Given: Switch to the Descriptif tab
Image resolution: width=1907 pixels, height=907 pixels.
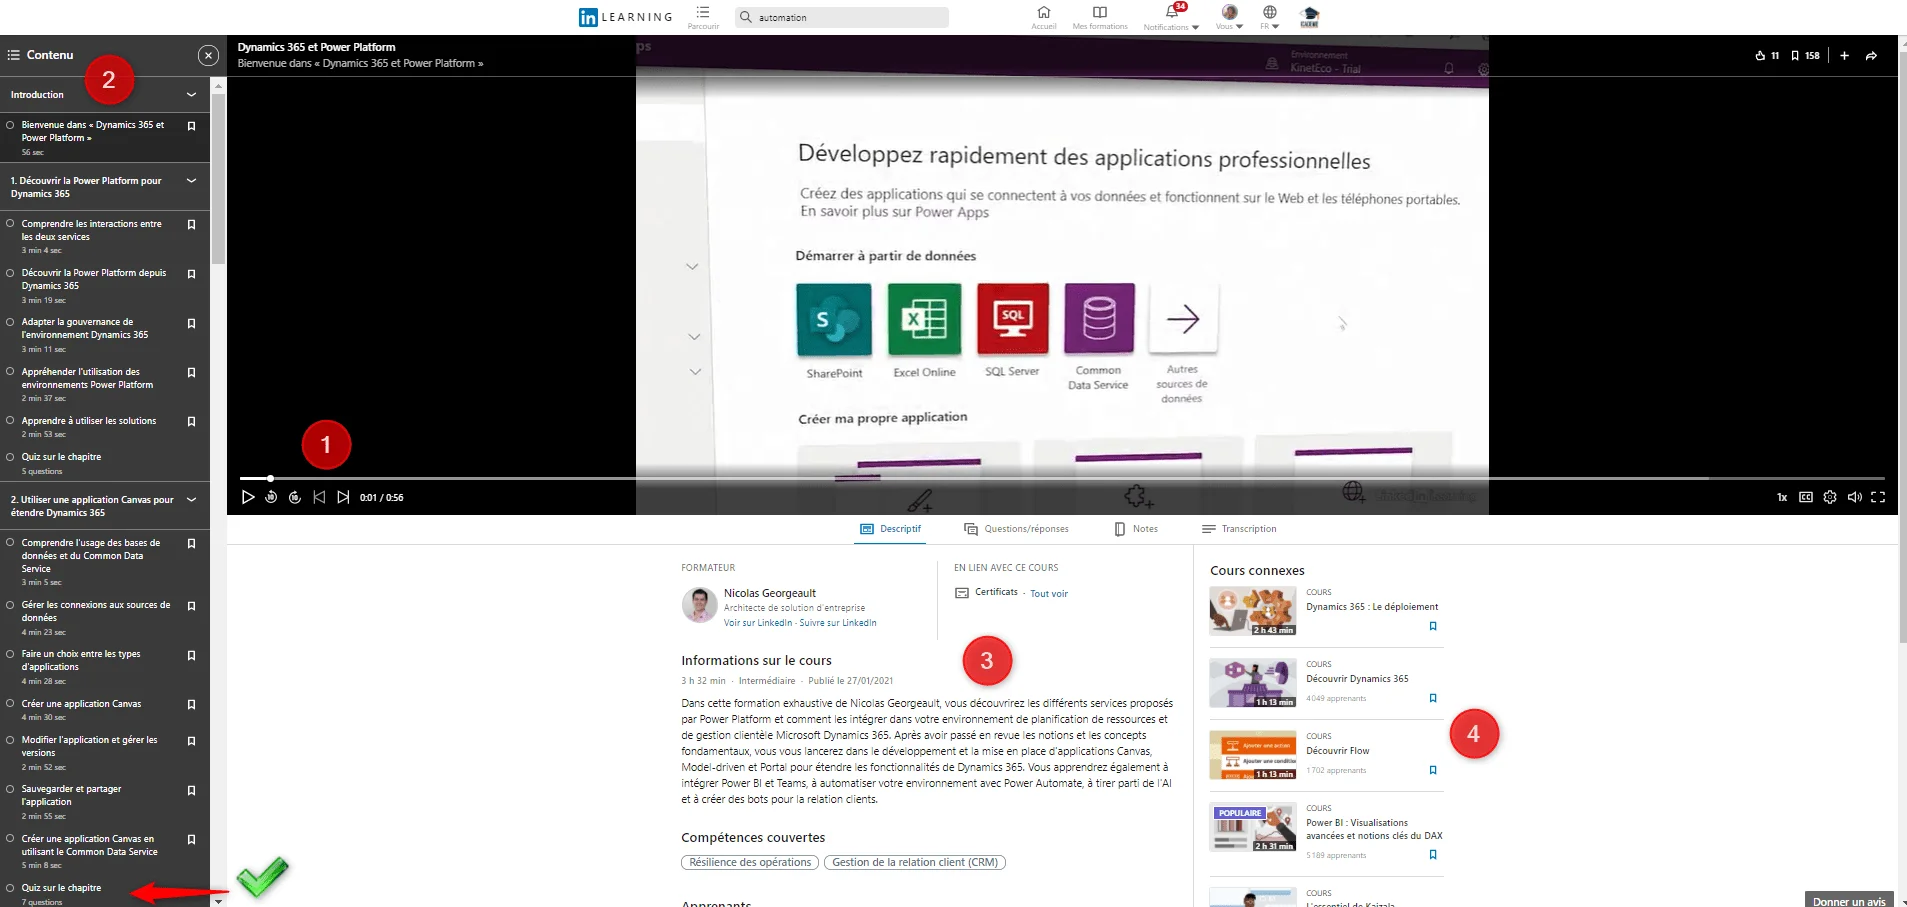Looking at the screenshot, I should point(890,529).
